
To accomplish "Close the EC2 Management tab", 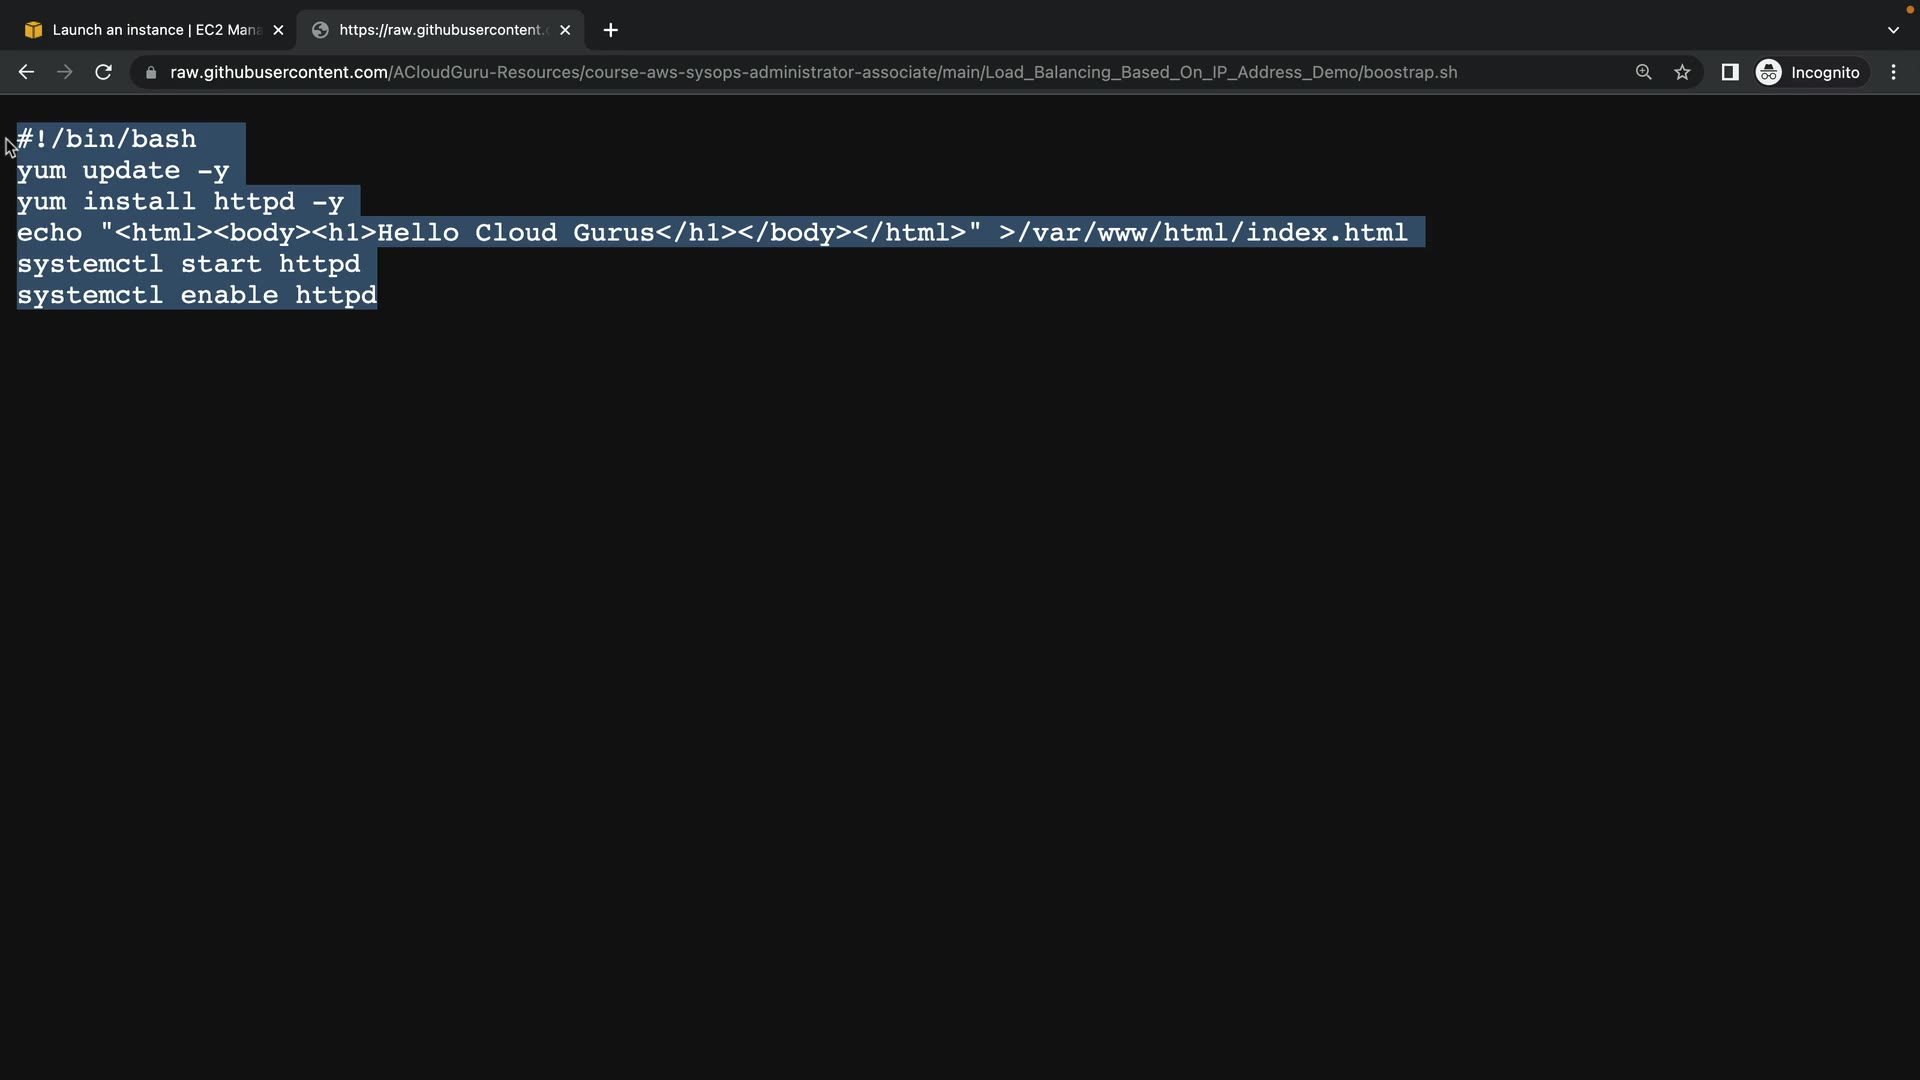I will (x=278, y=30).
